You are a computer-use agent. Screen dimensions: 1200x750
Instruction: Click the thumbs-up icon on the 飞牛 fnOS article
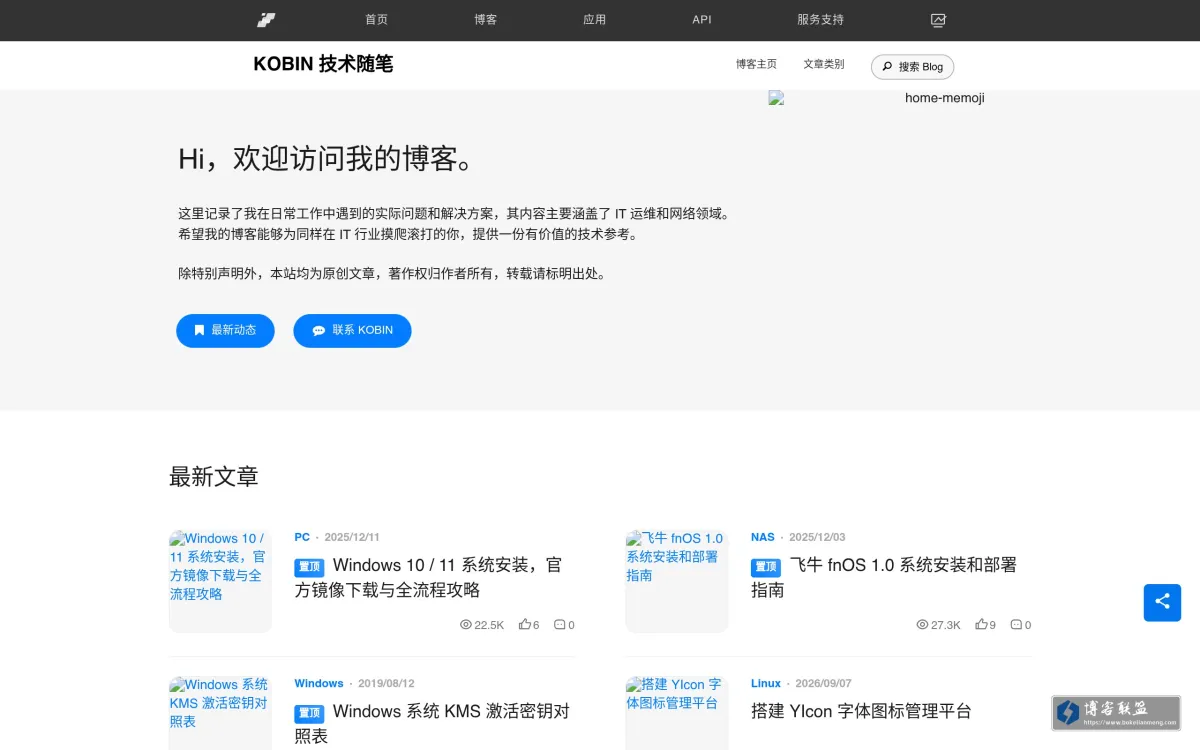pos(981,625)
